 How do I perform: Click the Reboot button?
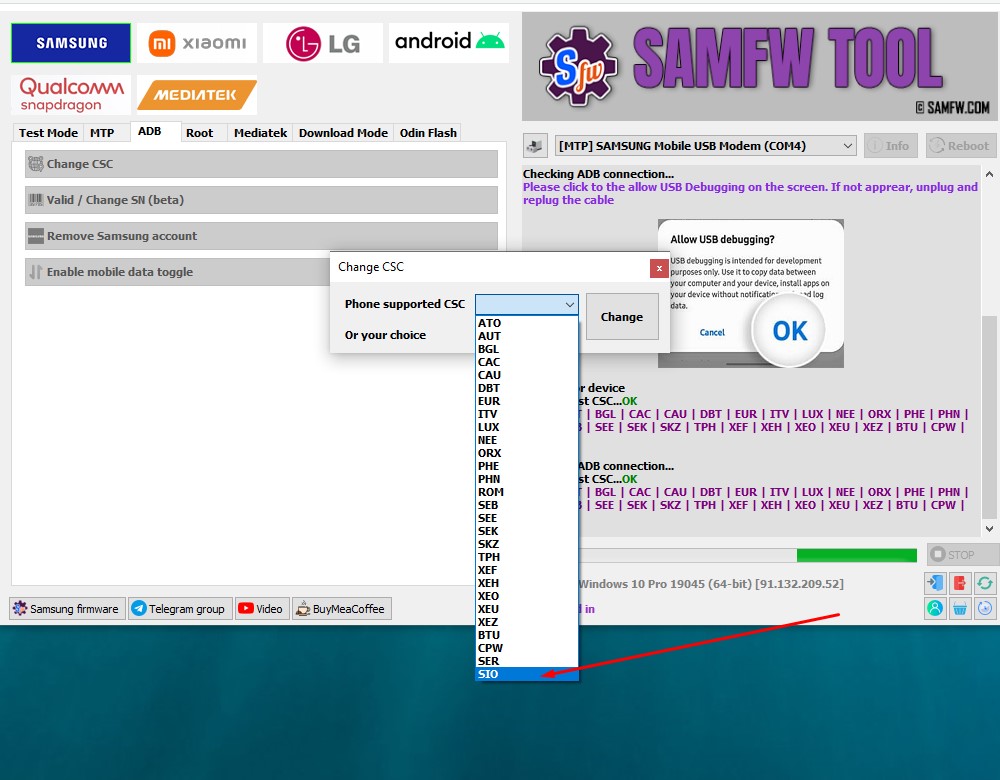click(960, 146)
